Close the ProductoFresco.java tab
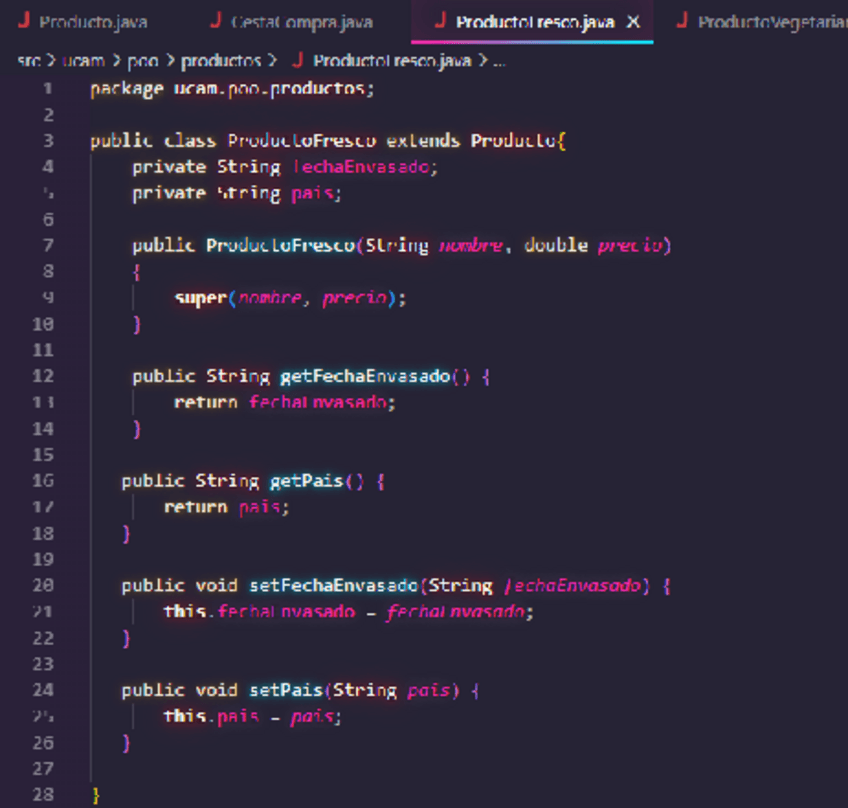Image resolution: width=848 pixels, height=808 pixels. (x=633, y=22)
